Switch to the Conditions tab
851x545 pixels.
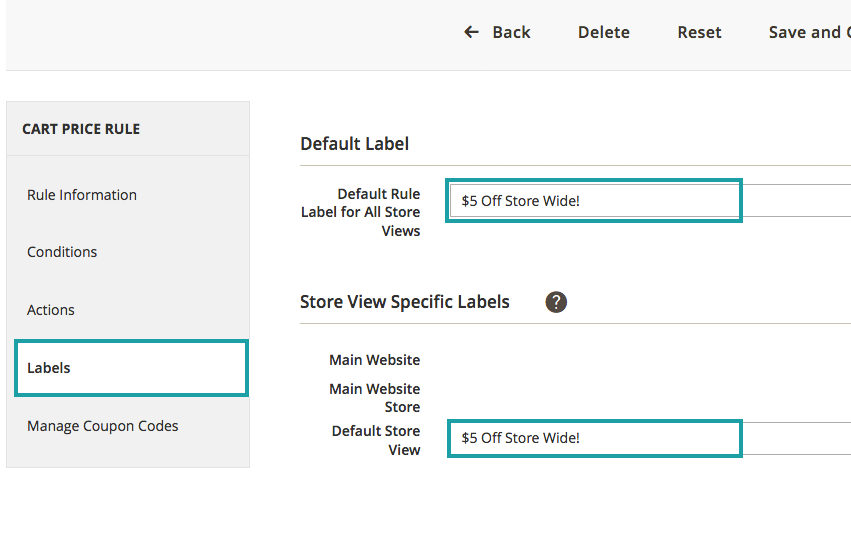[x=62, y=252]
